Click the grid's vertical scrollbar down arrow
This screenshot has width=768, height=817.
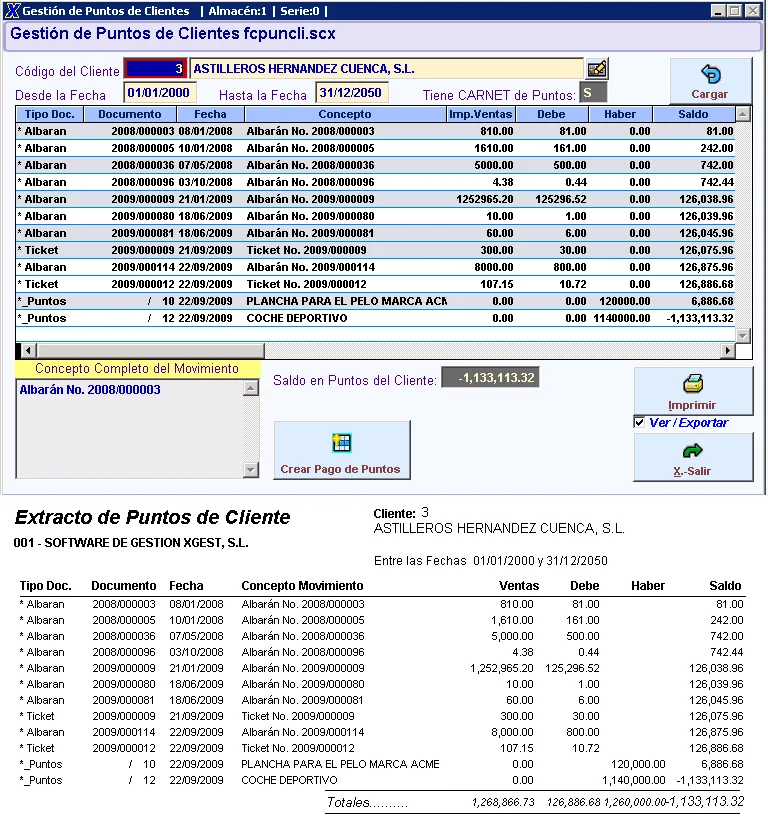tap(742, 334)
